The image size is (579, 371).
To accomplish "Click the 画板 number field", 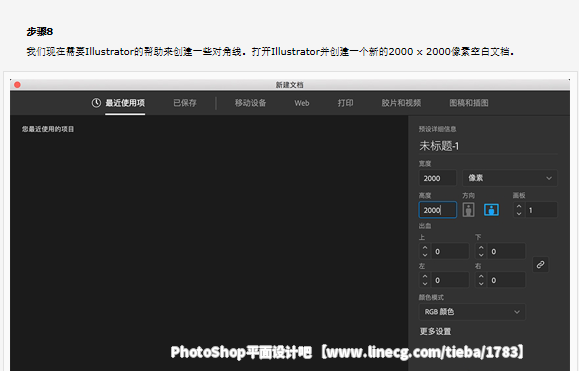I will [x=541, y=210].
